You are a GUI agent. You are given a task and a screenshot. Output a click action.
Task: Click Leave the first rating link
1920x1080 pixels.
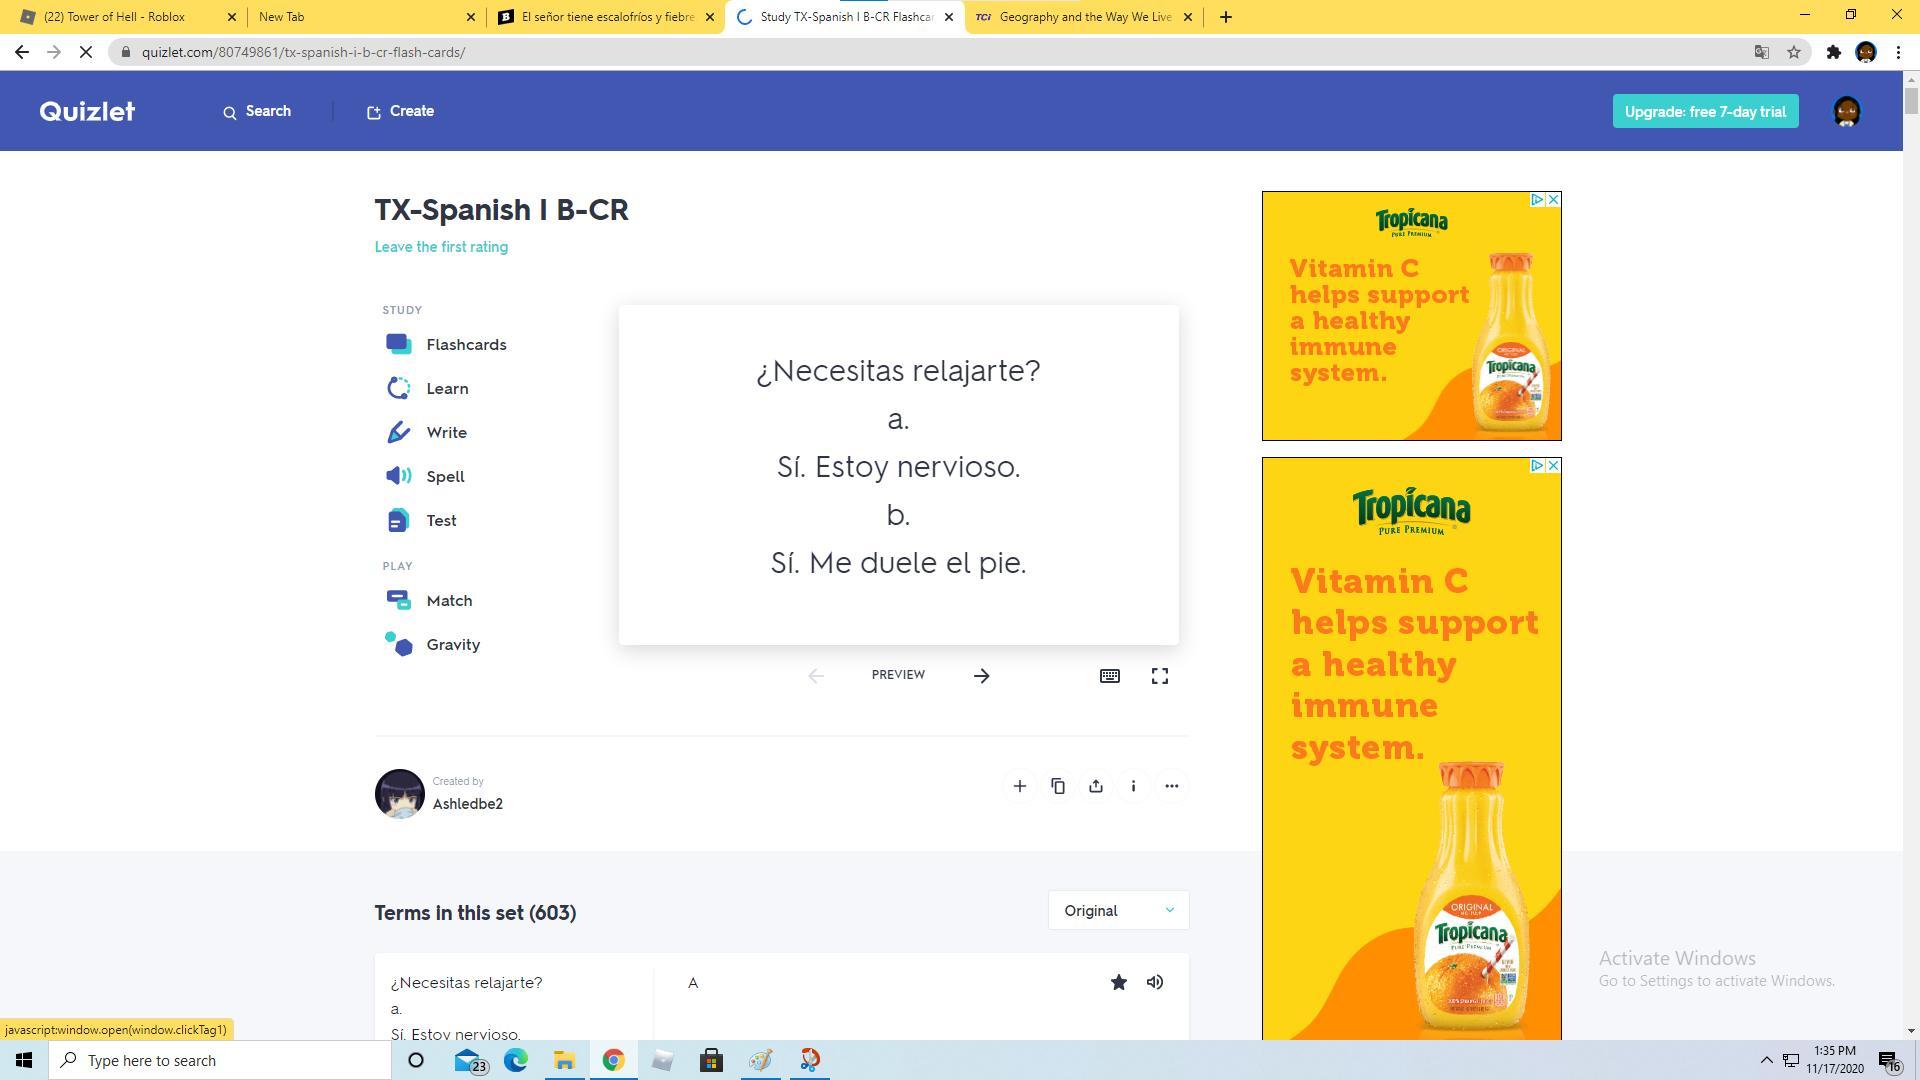tap(441, 247)
